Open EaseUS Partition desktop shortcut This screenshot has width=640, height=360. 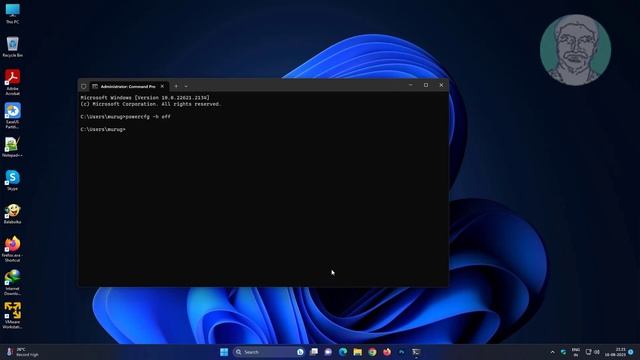[12, 116]
